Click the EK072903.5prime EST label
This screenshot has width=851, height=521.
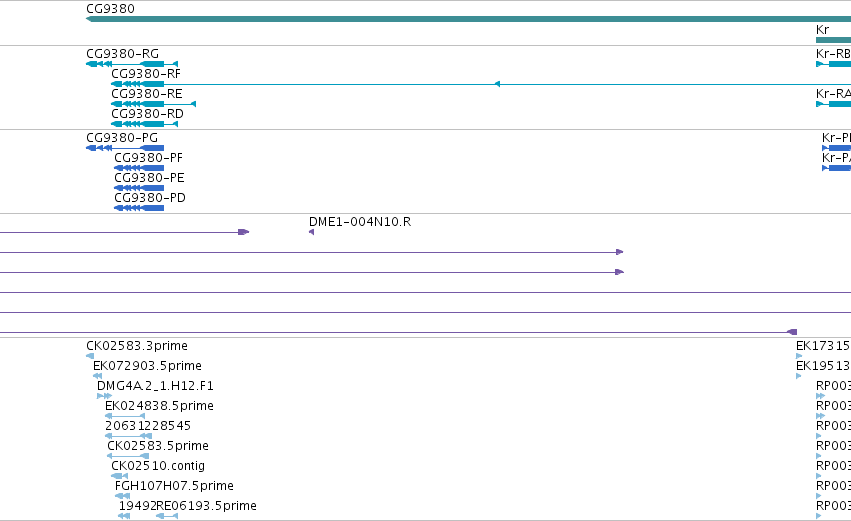point(147,366)
